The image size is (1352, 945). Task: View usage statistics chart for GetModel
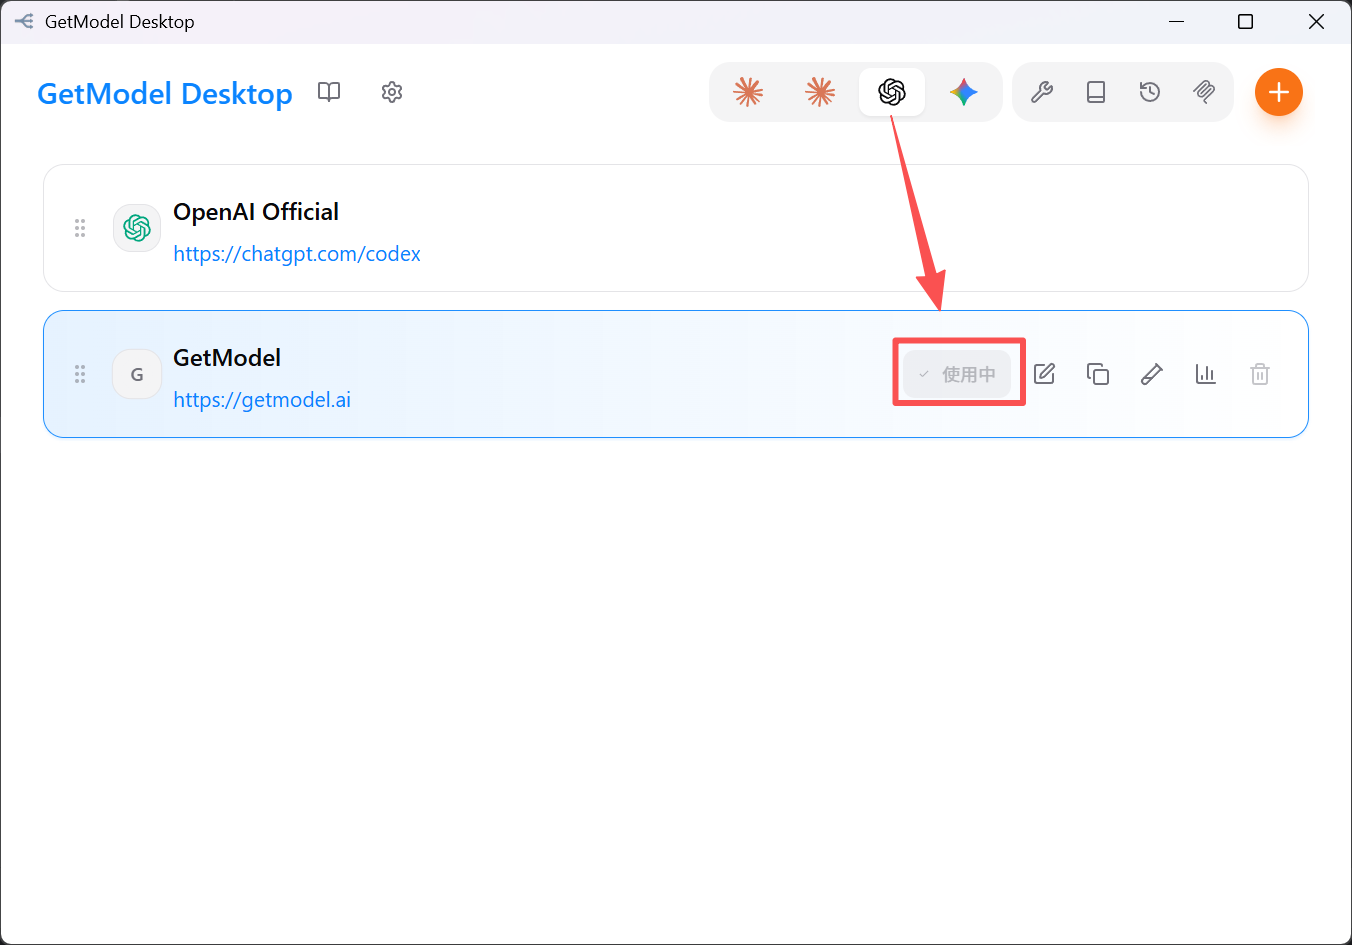point(1206,374)
